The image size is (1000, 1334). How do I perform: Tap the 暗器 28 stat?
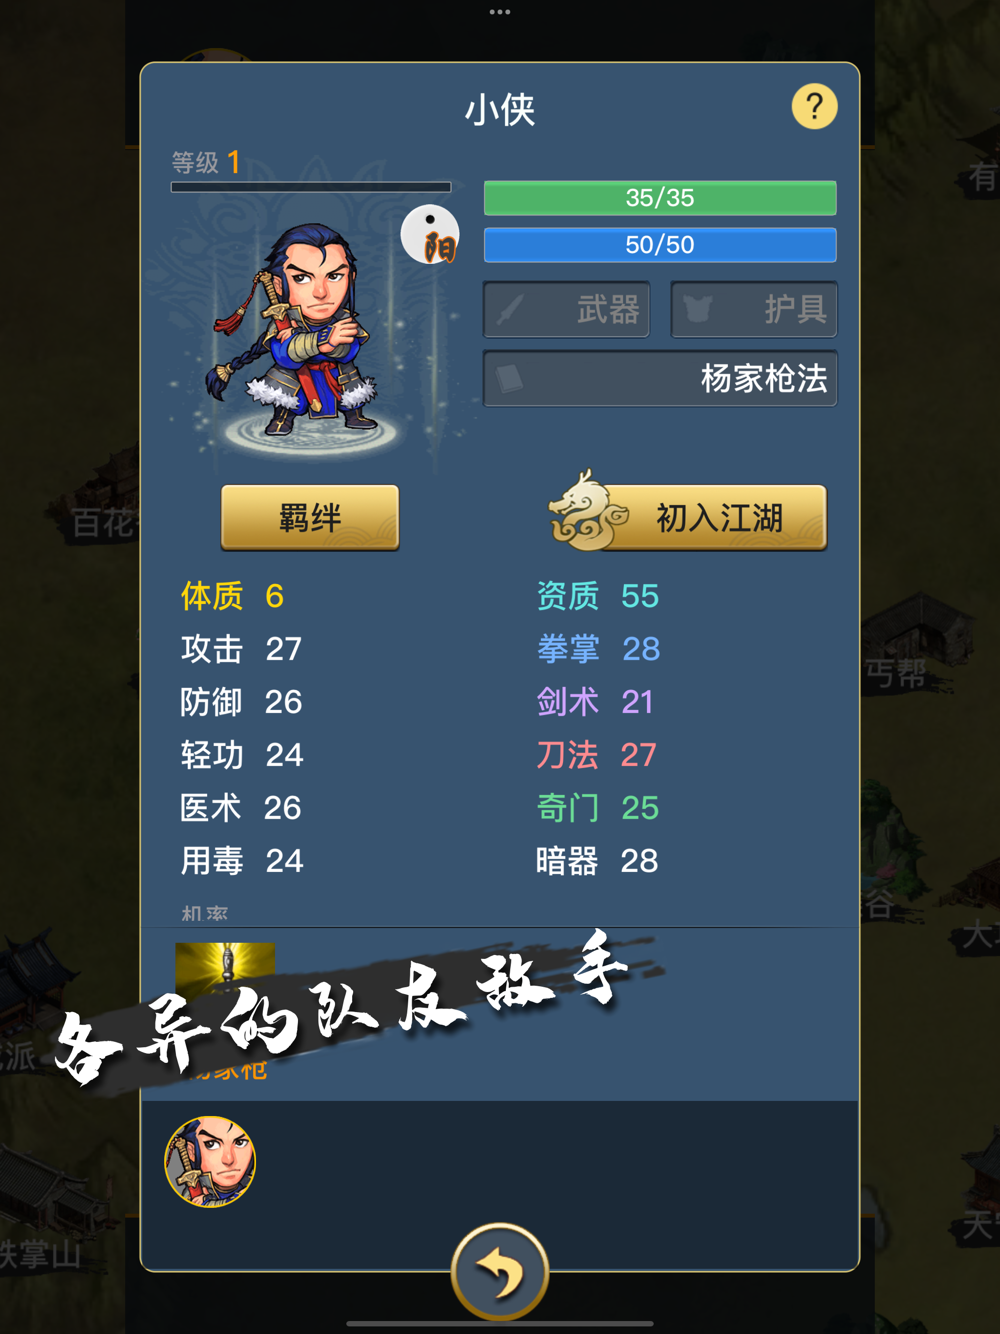[597, 861]
